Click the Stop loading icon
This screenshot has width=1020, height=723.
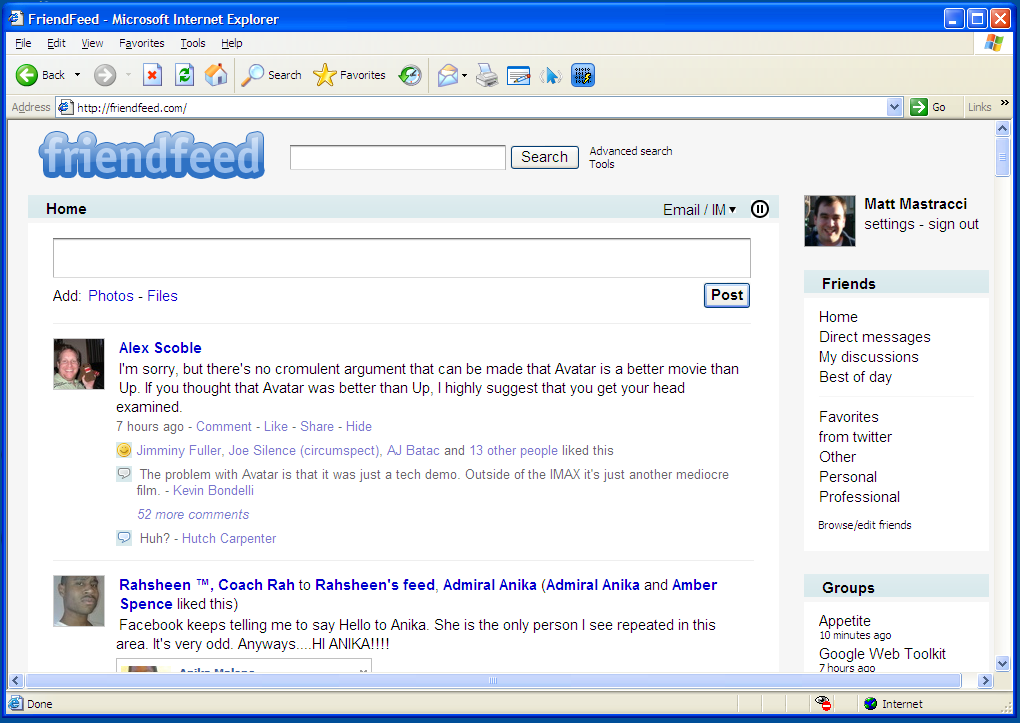click(152, 75)
